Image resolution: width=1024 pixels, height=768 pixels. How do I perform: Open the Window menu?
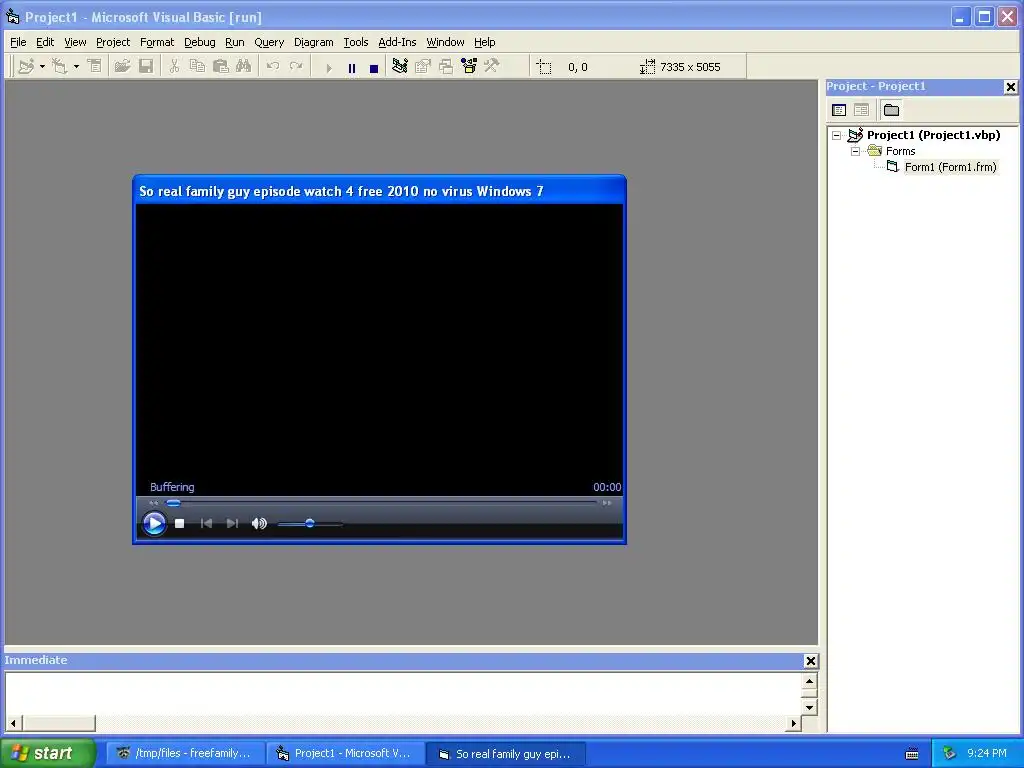coord(445,42)
